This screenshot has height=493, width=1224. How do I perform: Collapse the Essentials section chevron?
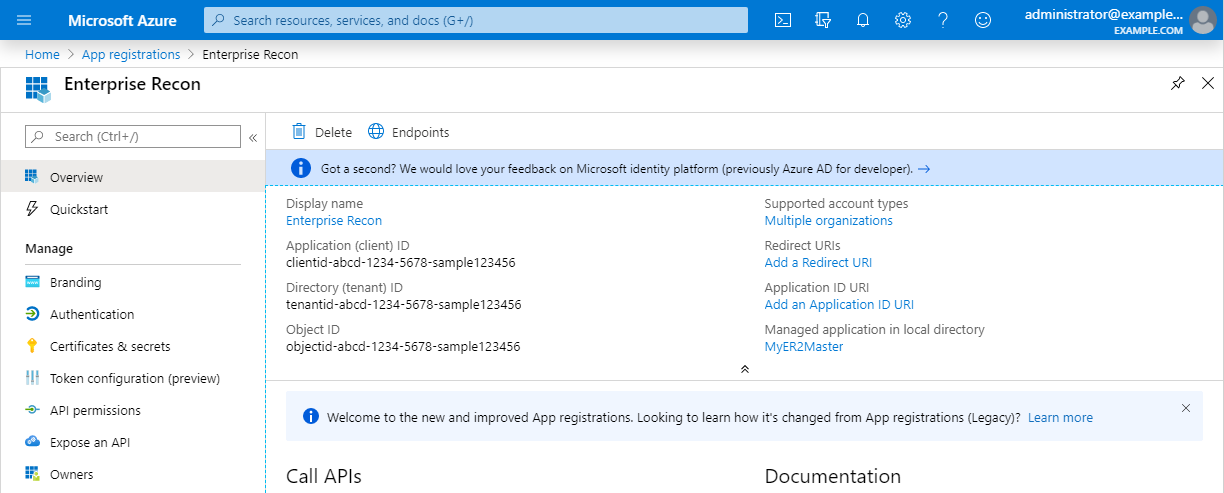744,369
